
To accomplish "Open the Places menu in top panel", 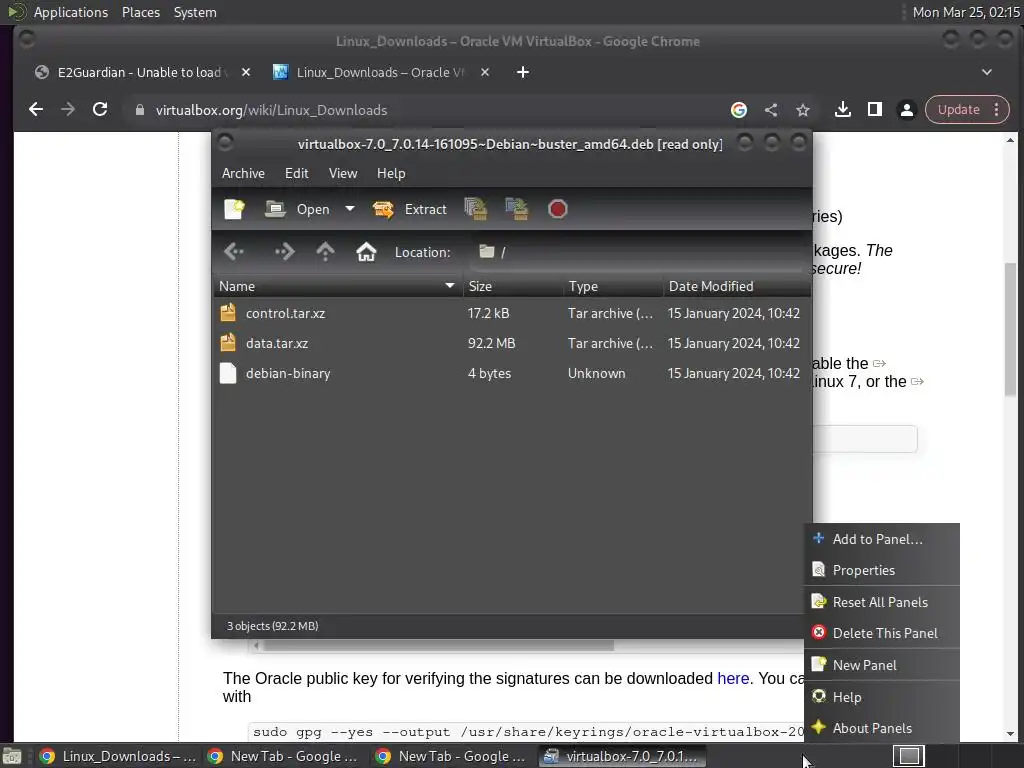I will pos(140,12).
